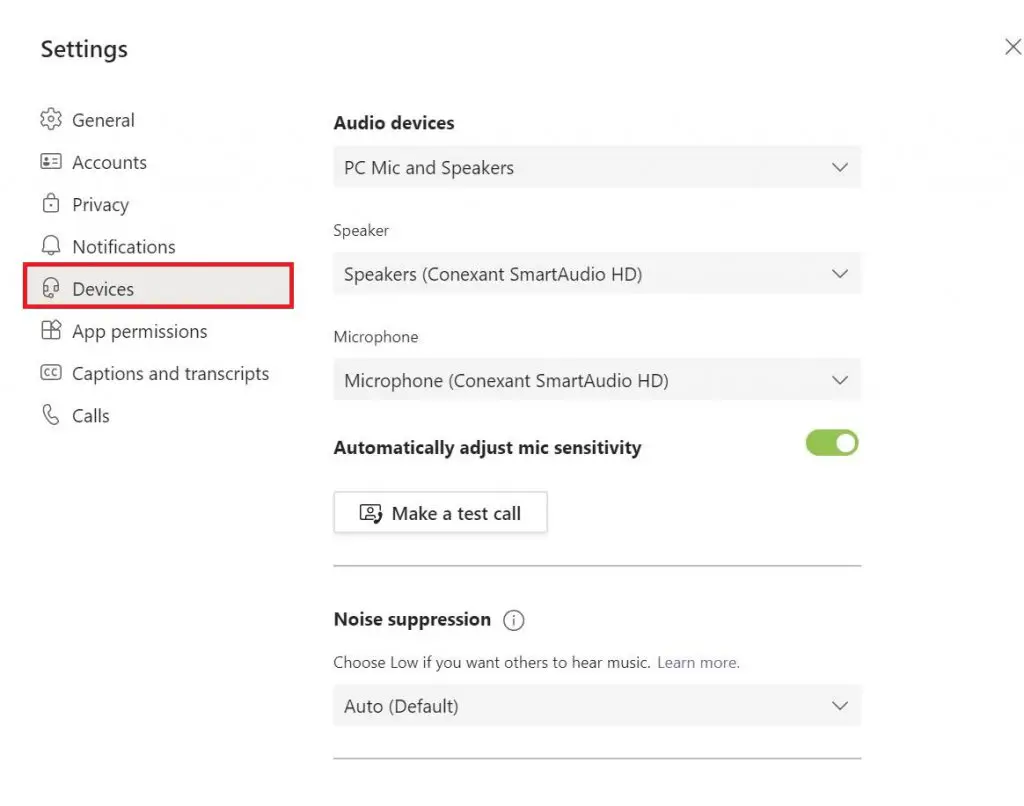The image size is (1024, 806).
Task: Click the Privacy lock icon
Action: pyautogui.click(x=51, y=203)
